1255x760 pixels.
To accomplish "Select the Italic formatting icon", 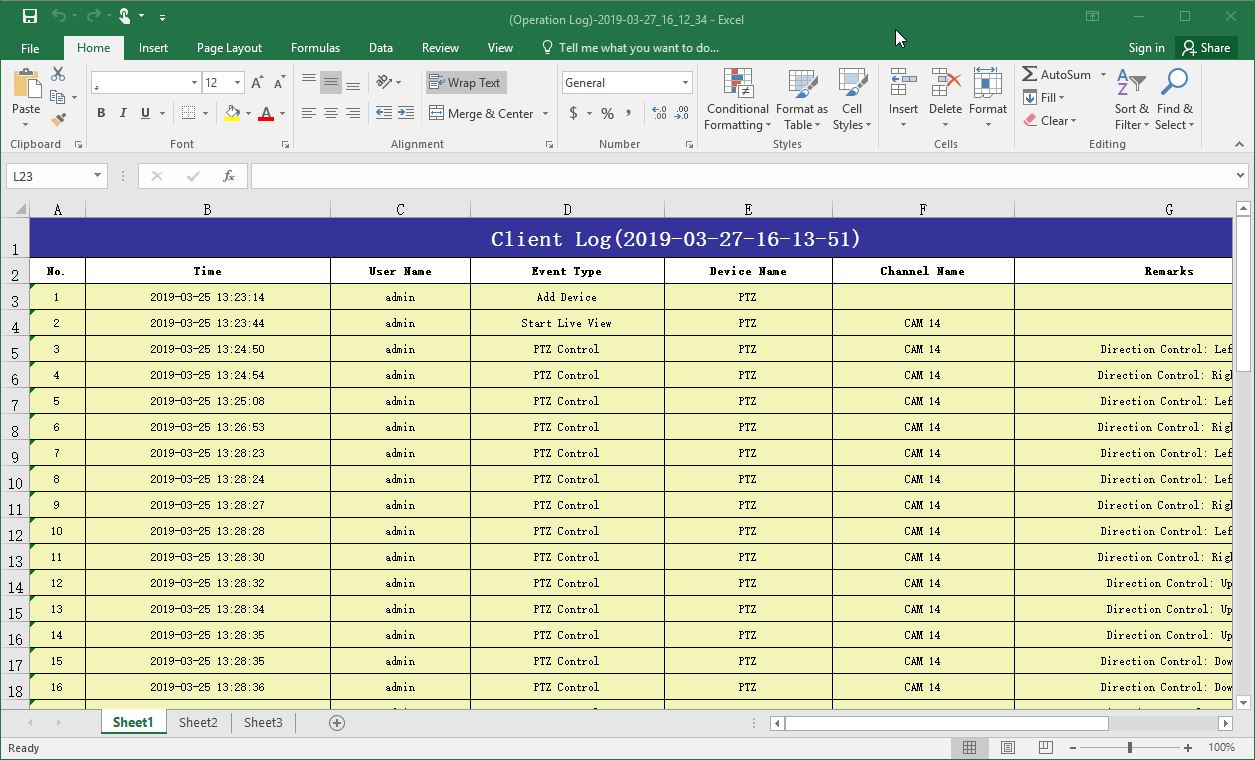I will point(122,113).
